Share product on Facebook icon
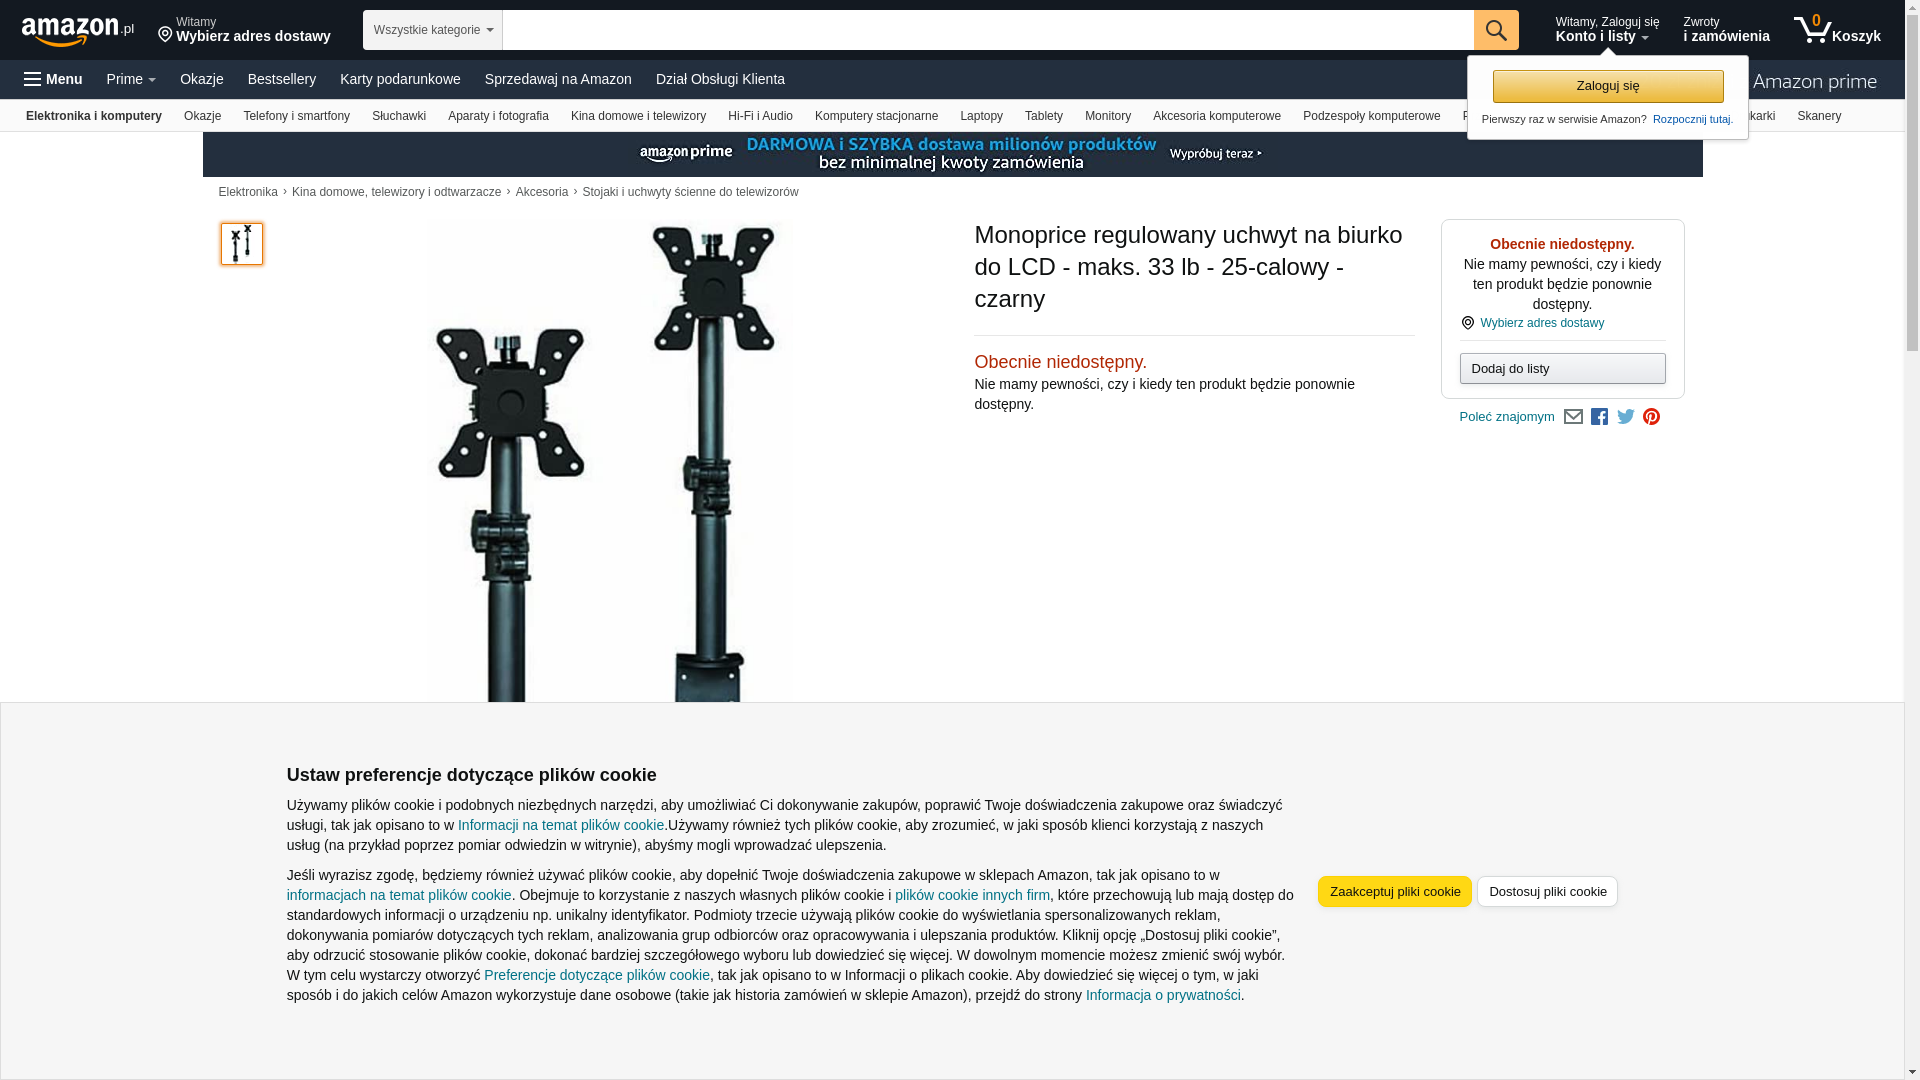Image resolution: width=1920 pixels, height=1080 pixels. pos(1600,417)
